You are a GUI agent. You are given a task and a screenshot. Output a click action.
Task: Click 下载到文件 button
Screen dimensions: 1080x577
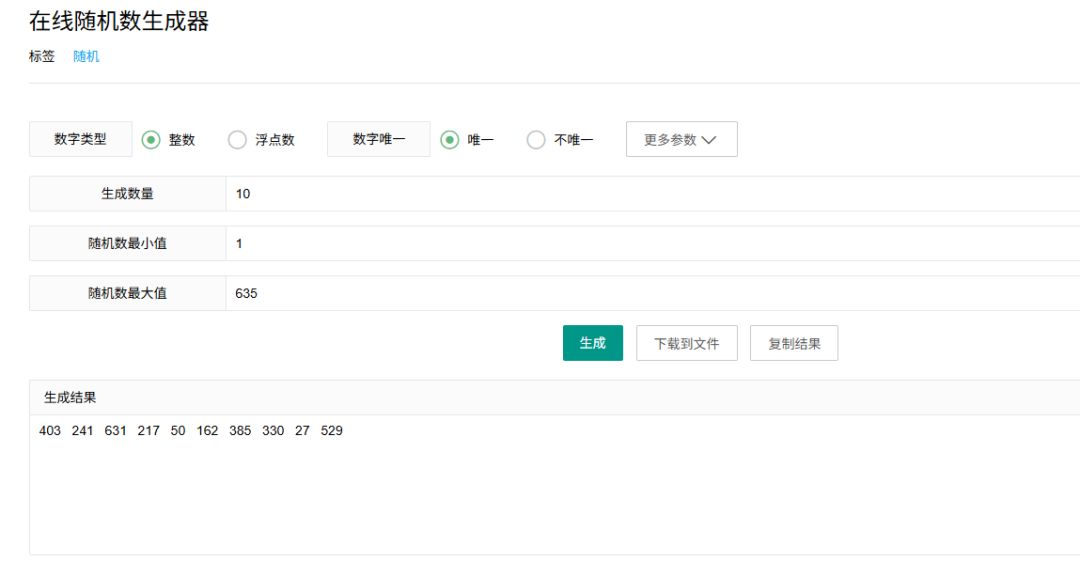pyautogui.click(x=687, y=343)
